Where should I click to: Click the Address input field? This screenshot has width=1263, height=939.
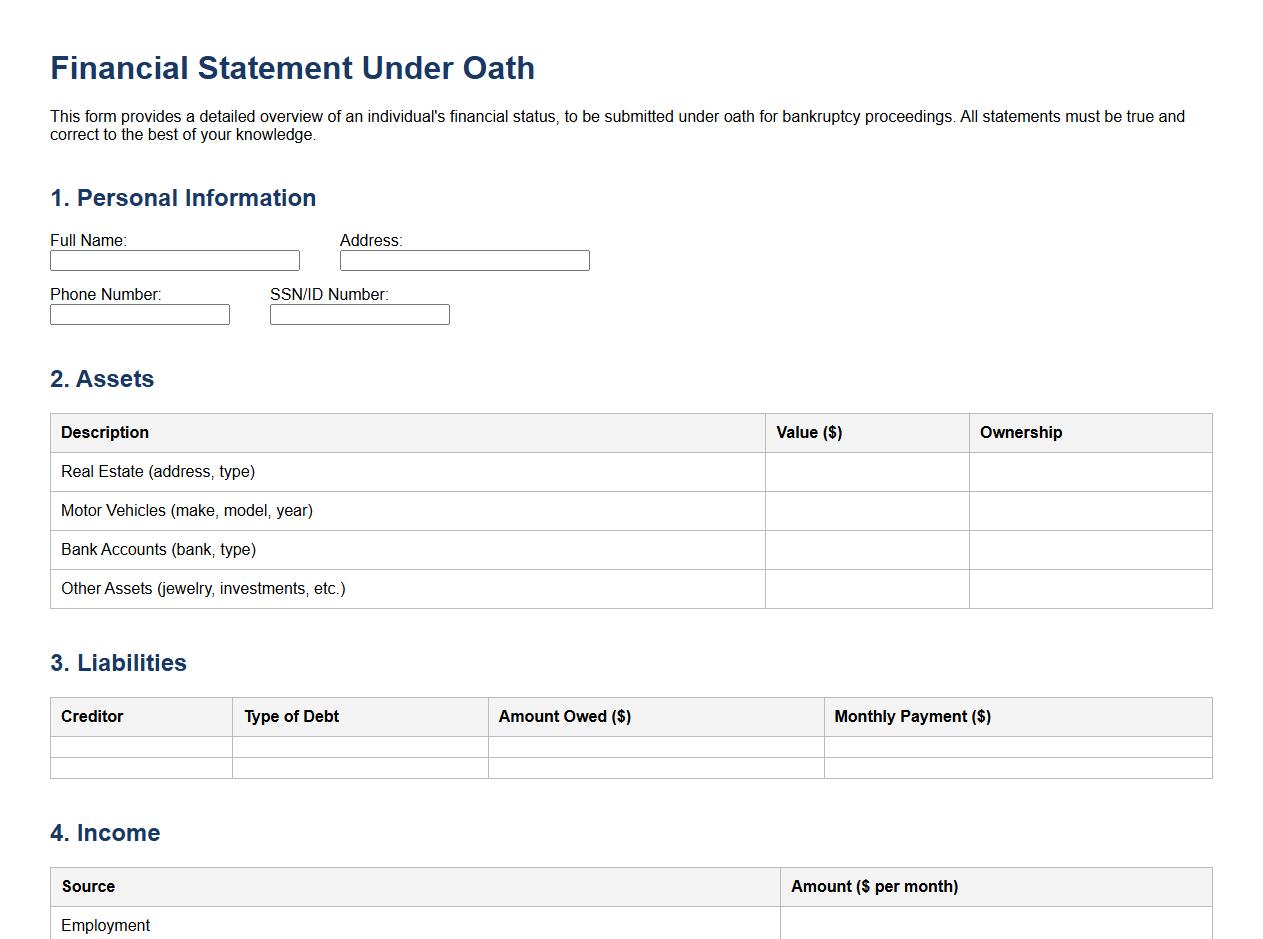(464, 260)
